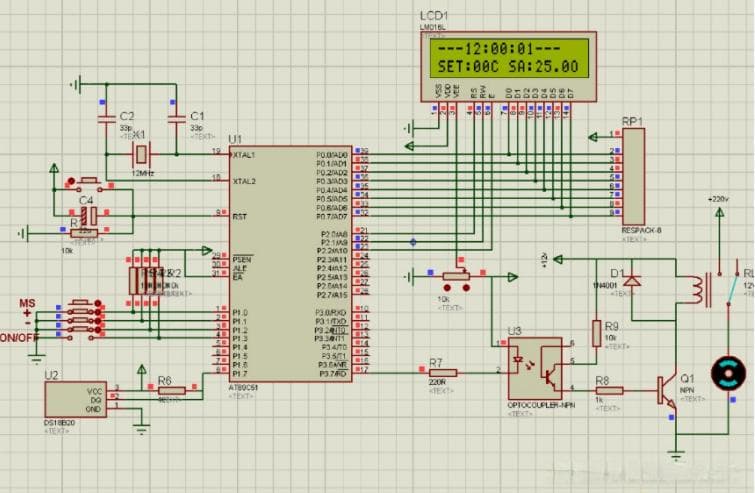The image size is (755, 493).
Task: Click the LCD time text ---12:00:01---
Action: click(499, 49)
